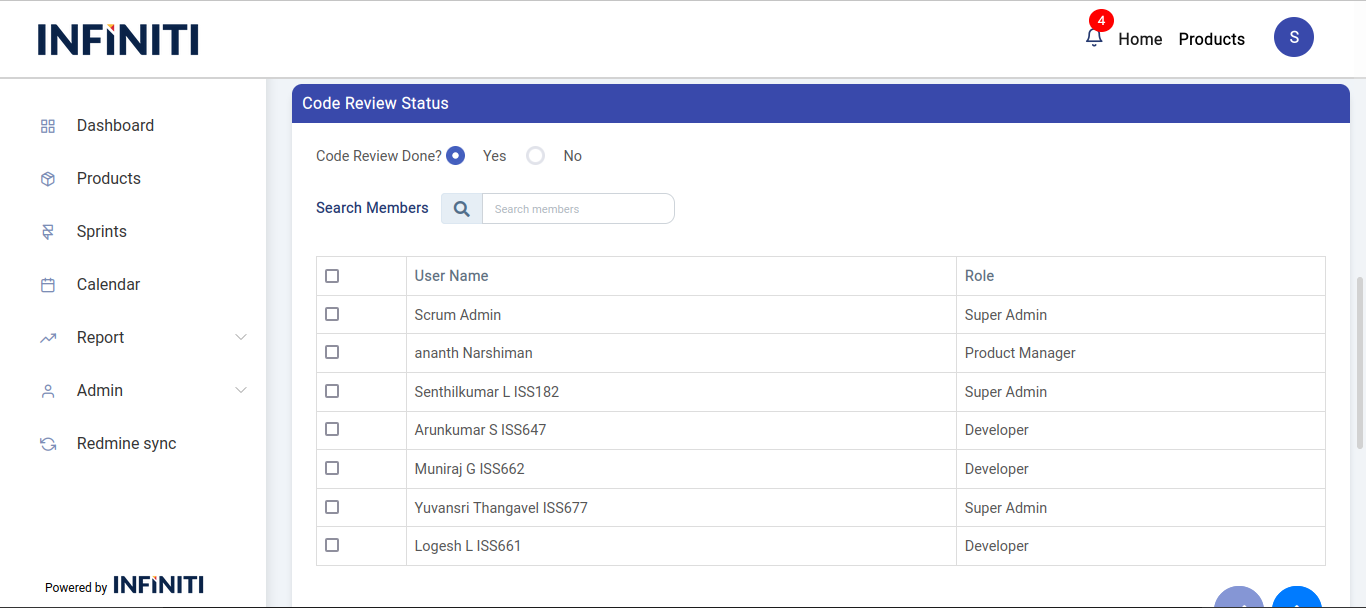Open the notifications bell icon
This screenshot has height=608, width=1366.
[x=1094, y=38]
